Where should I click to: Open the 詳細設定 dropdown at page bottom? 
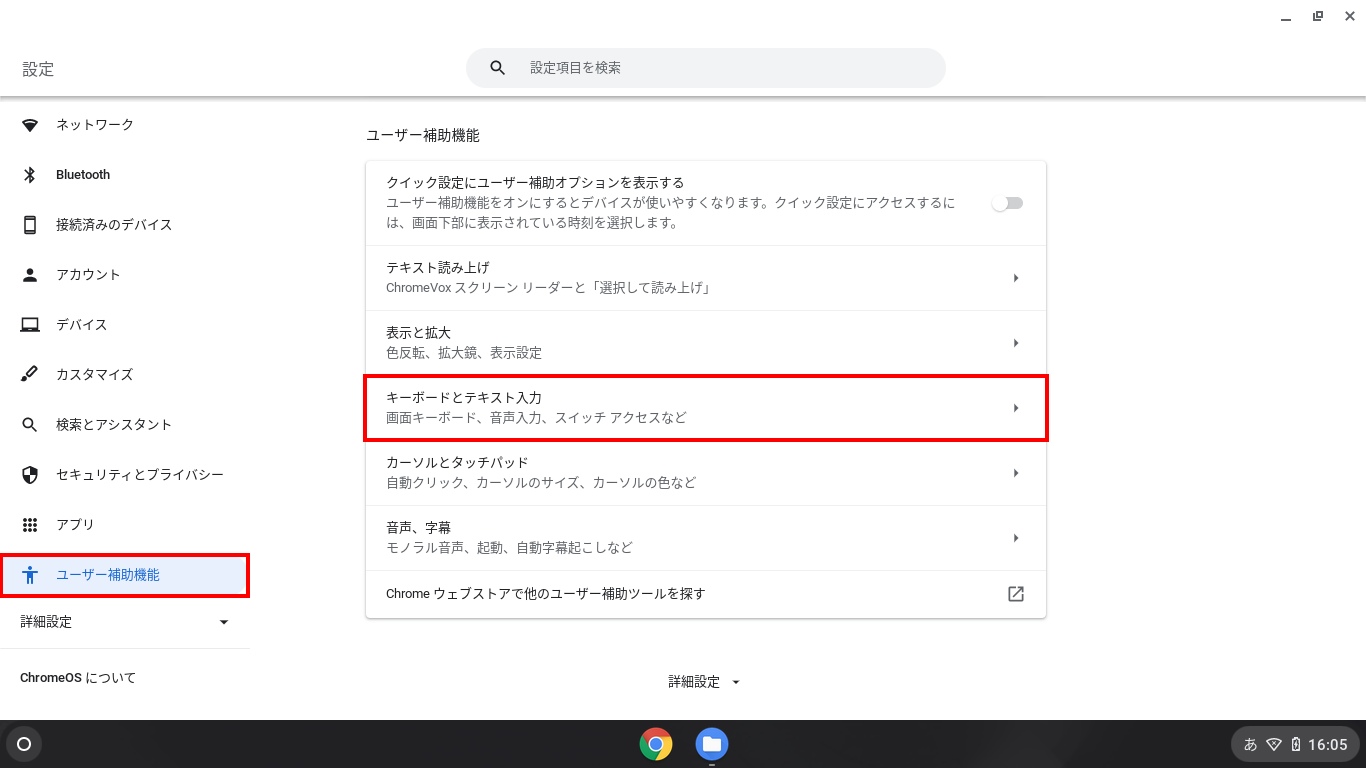pyautogui.click(x=705, y=681)
